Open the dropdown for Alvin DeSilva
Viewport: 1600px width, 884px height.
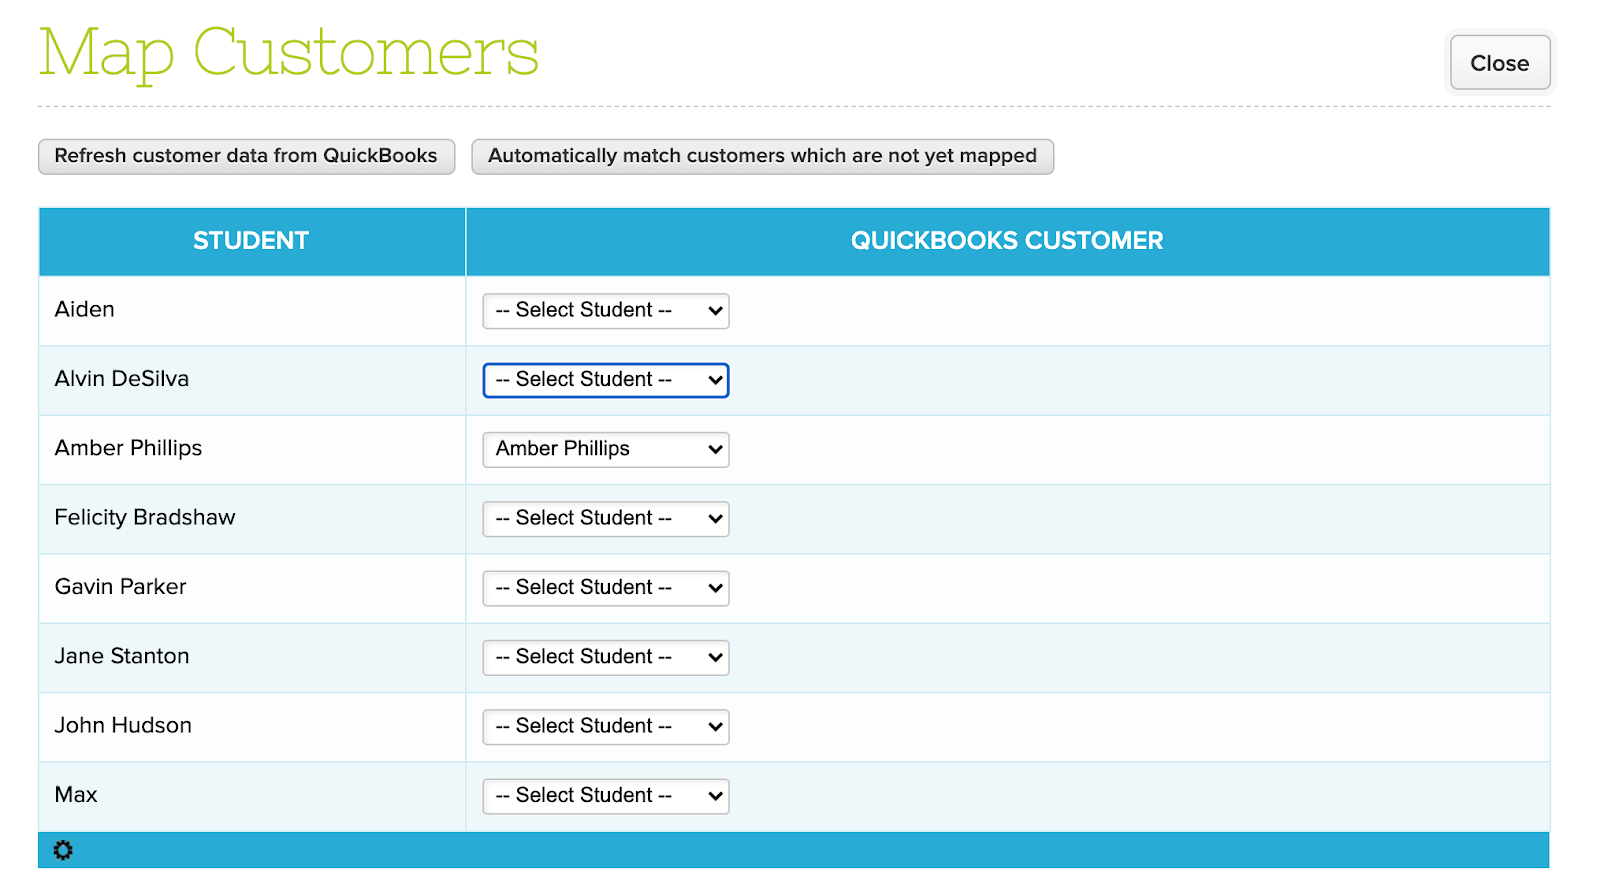606,380
